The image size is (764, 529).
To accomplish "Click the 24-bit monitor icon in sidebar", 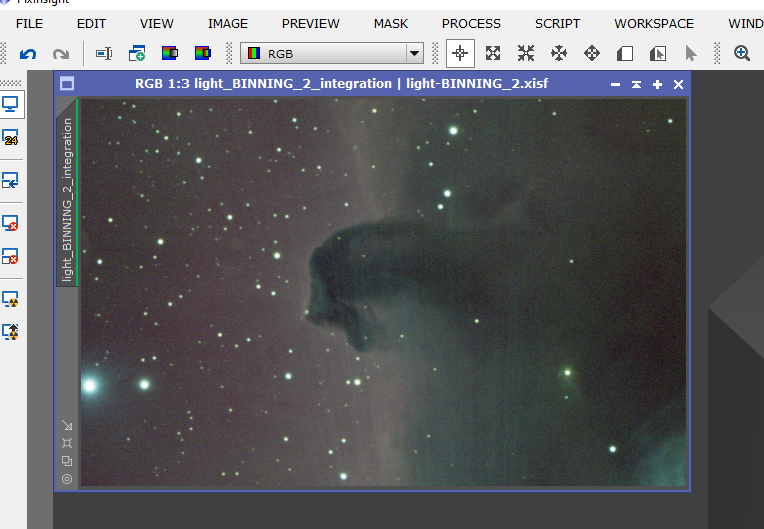I will pyautogui.click(x=10, y=138).
